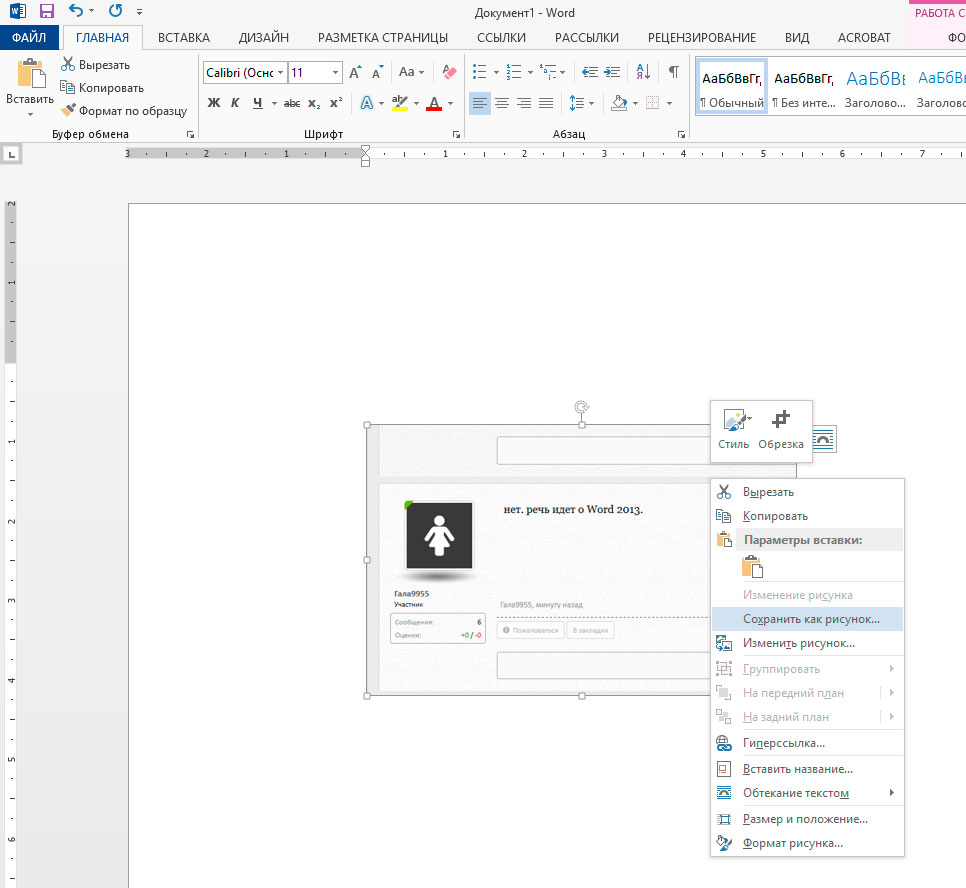Toggle subscript formatting
The width and height of the screenshot is (966, 888).
(314, 103)
